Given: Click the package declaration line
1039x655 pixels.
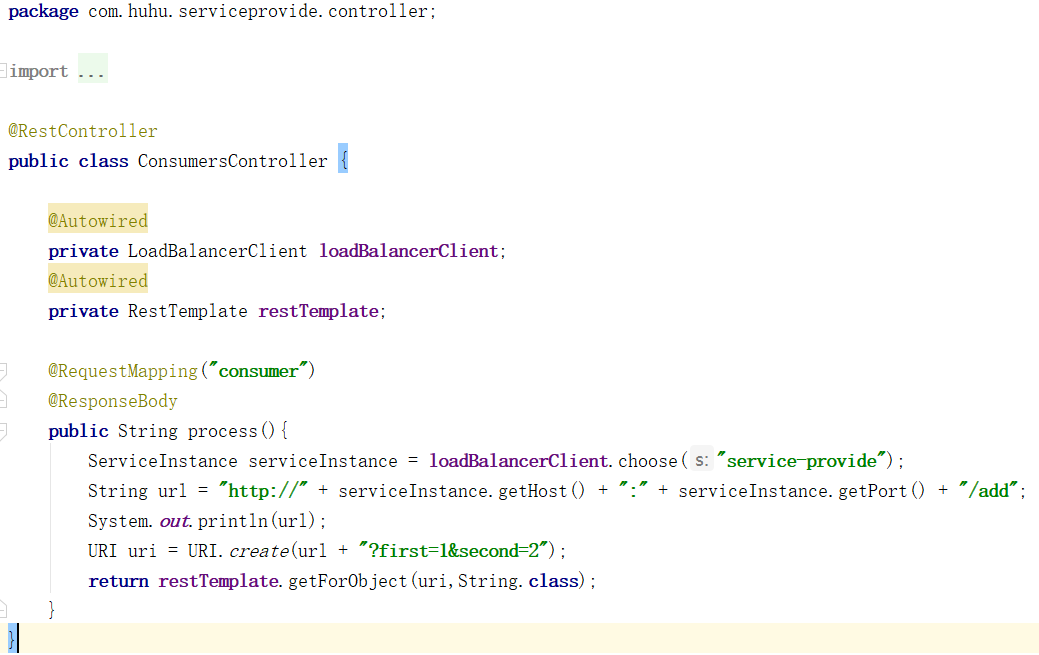Looking at the screenshot, I should [x=222, y=12].
